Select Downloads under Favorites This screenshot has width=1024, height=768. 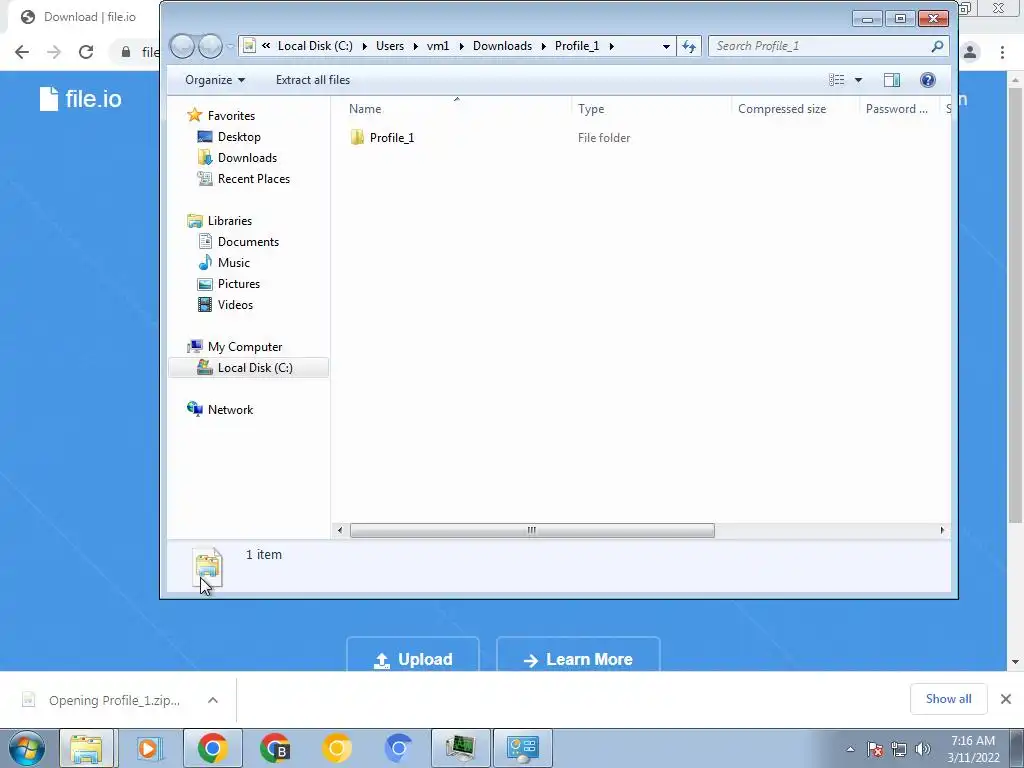pos(247,157)
